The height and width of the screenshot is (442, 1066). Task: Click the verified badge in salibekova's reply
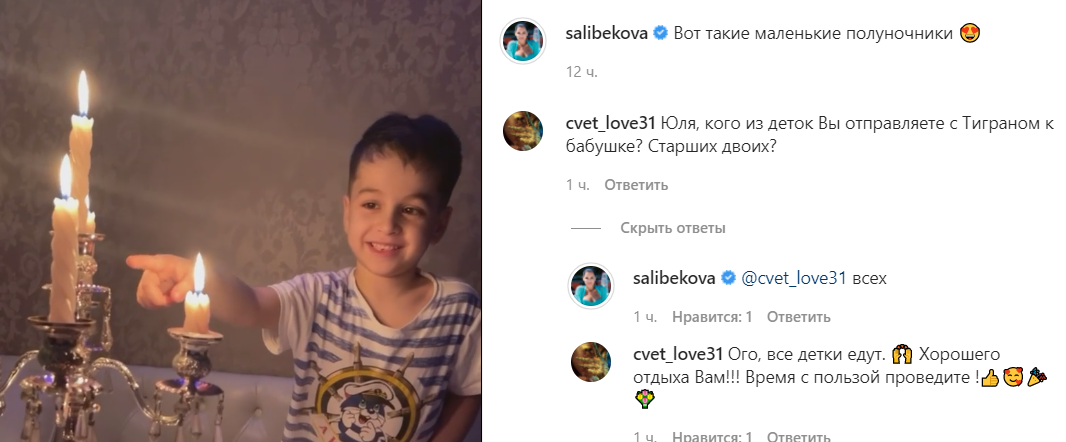(x=728, y=278)
